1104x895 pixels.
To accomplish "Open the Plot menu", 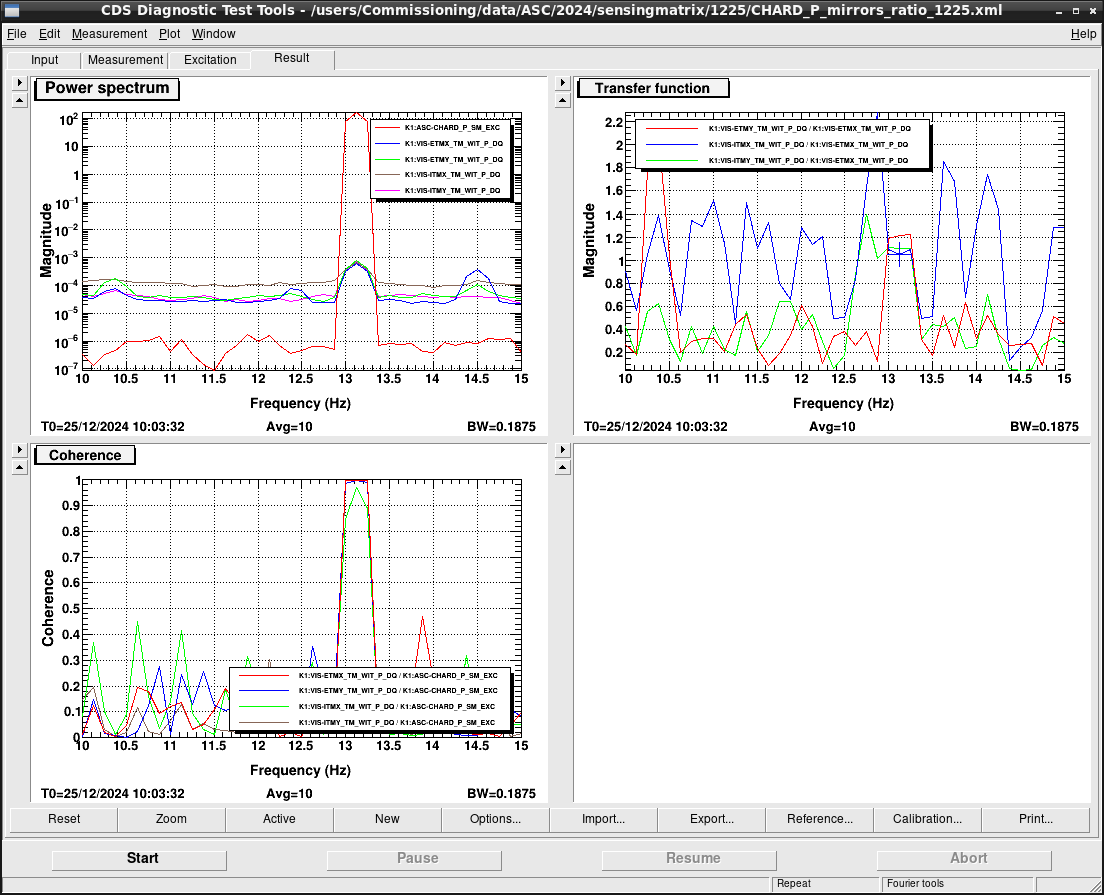I will [x=169, y=34].
